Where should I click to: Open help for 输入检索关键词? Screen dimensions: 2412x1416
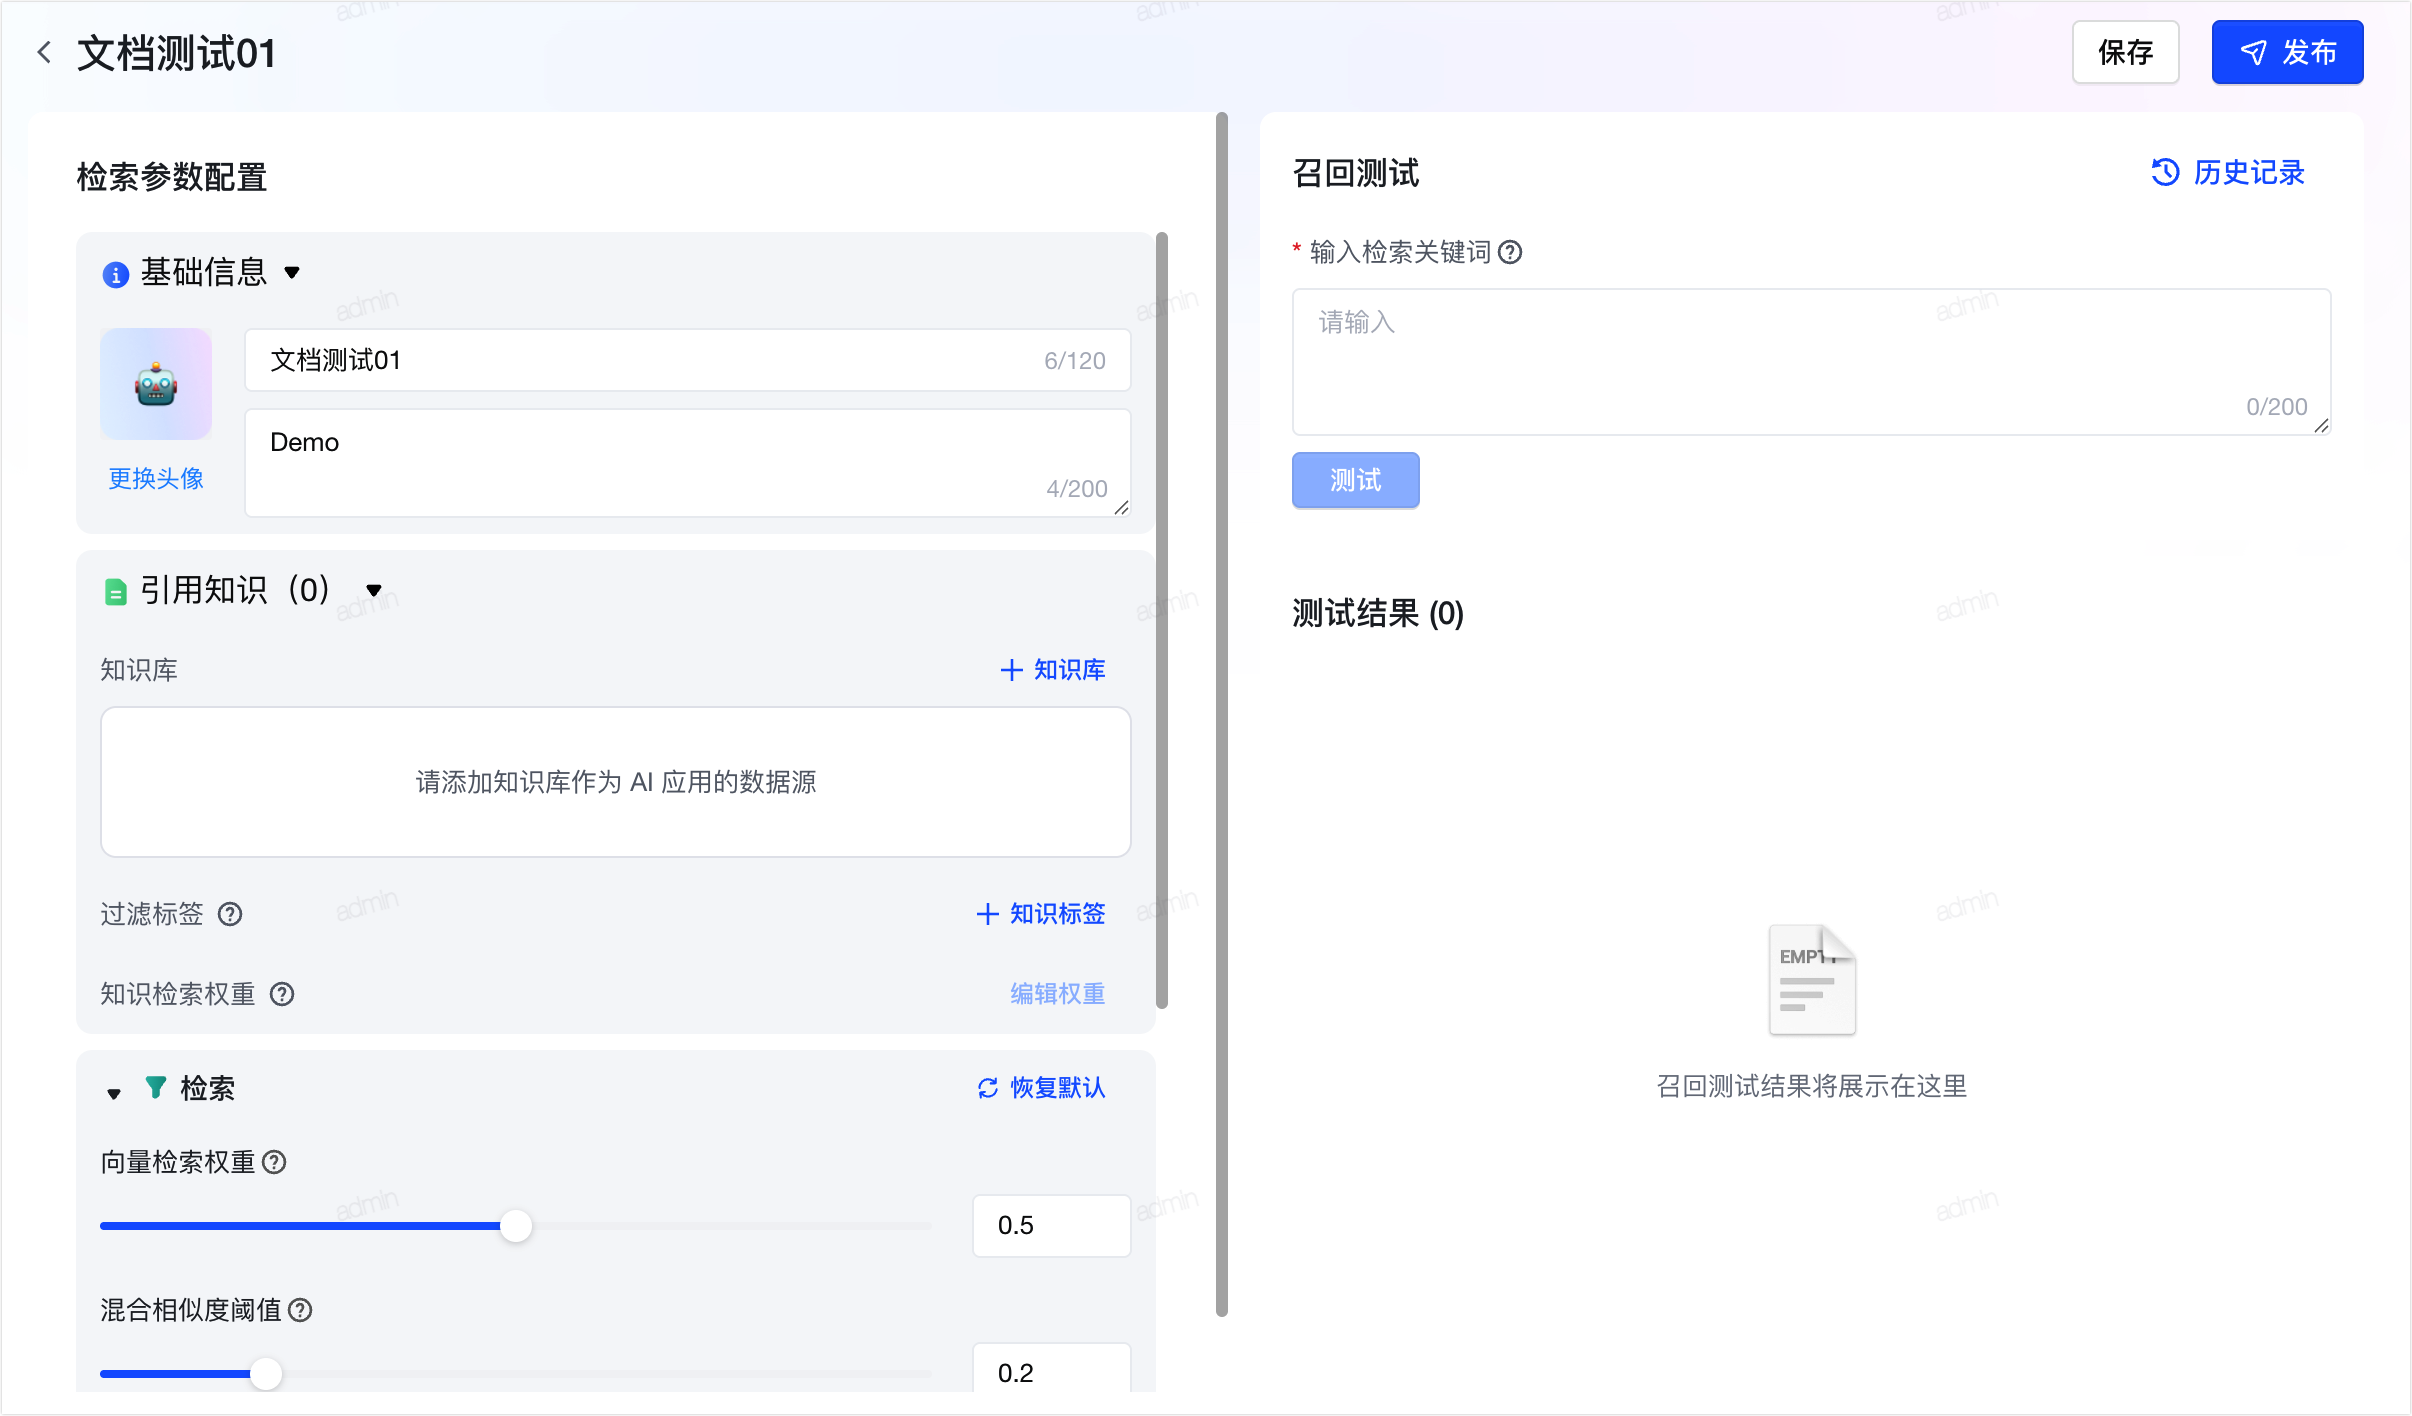[1511, 252]
